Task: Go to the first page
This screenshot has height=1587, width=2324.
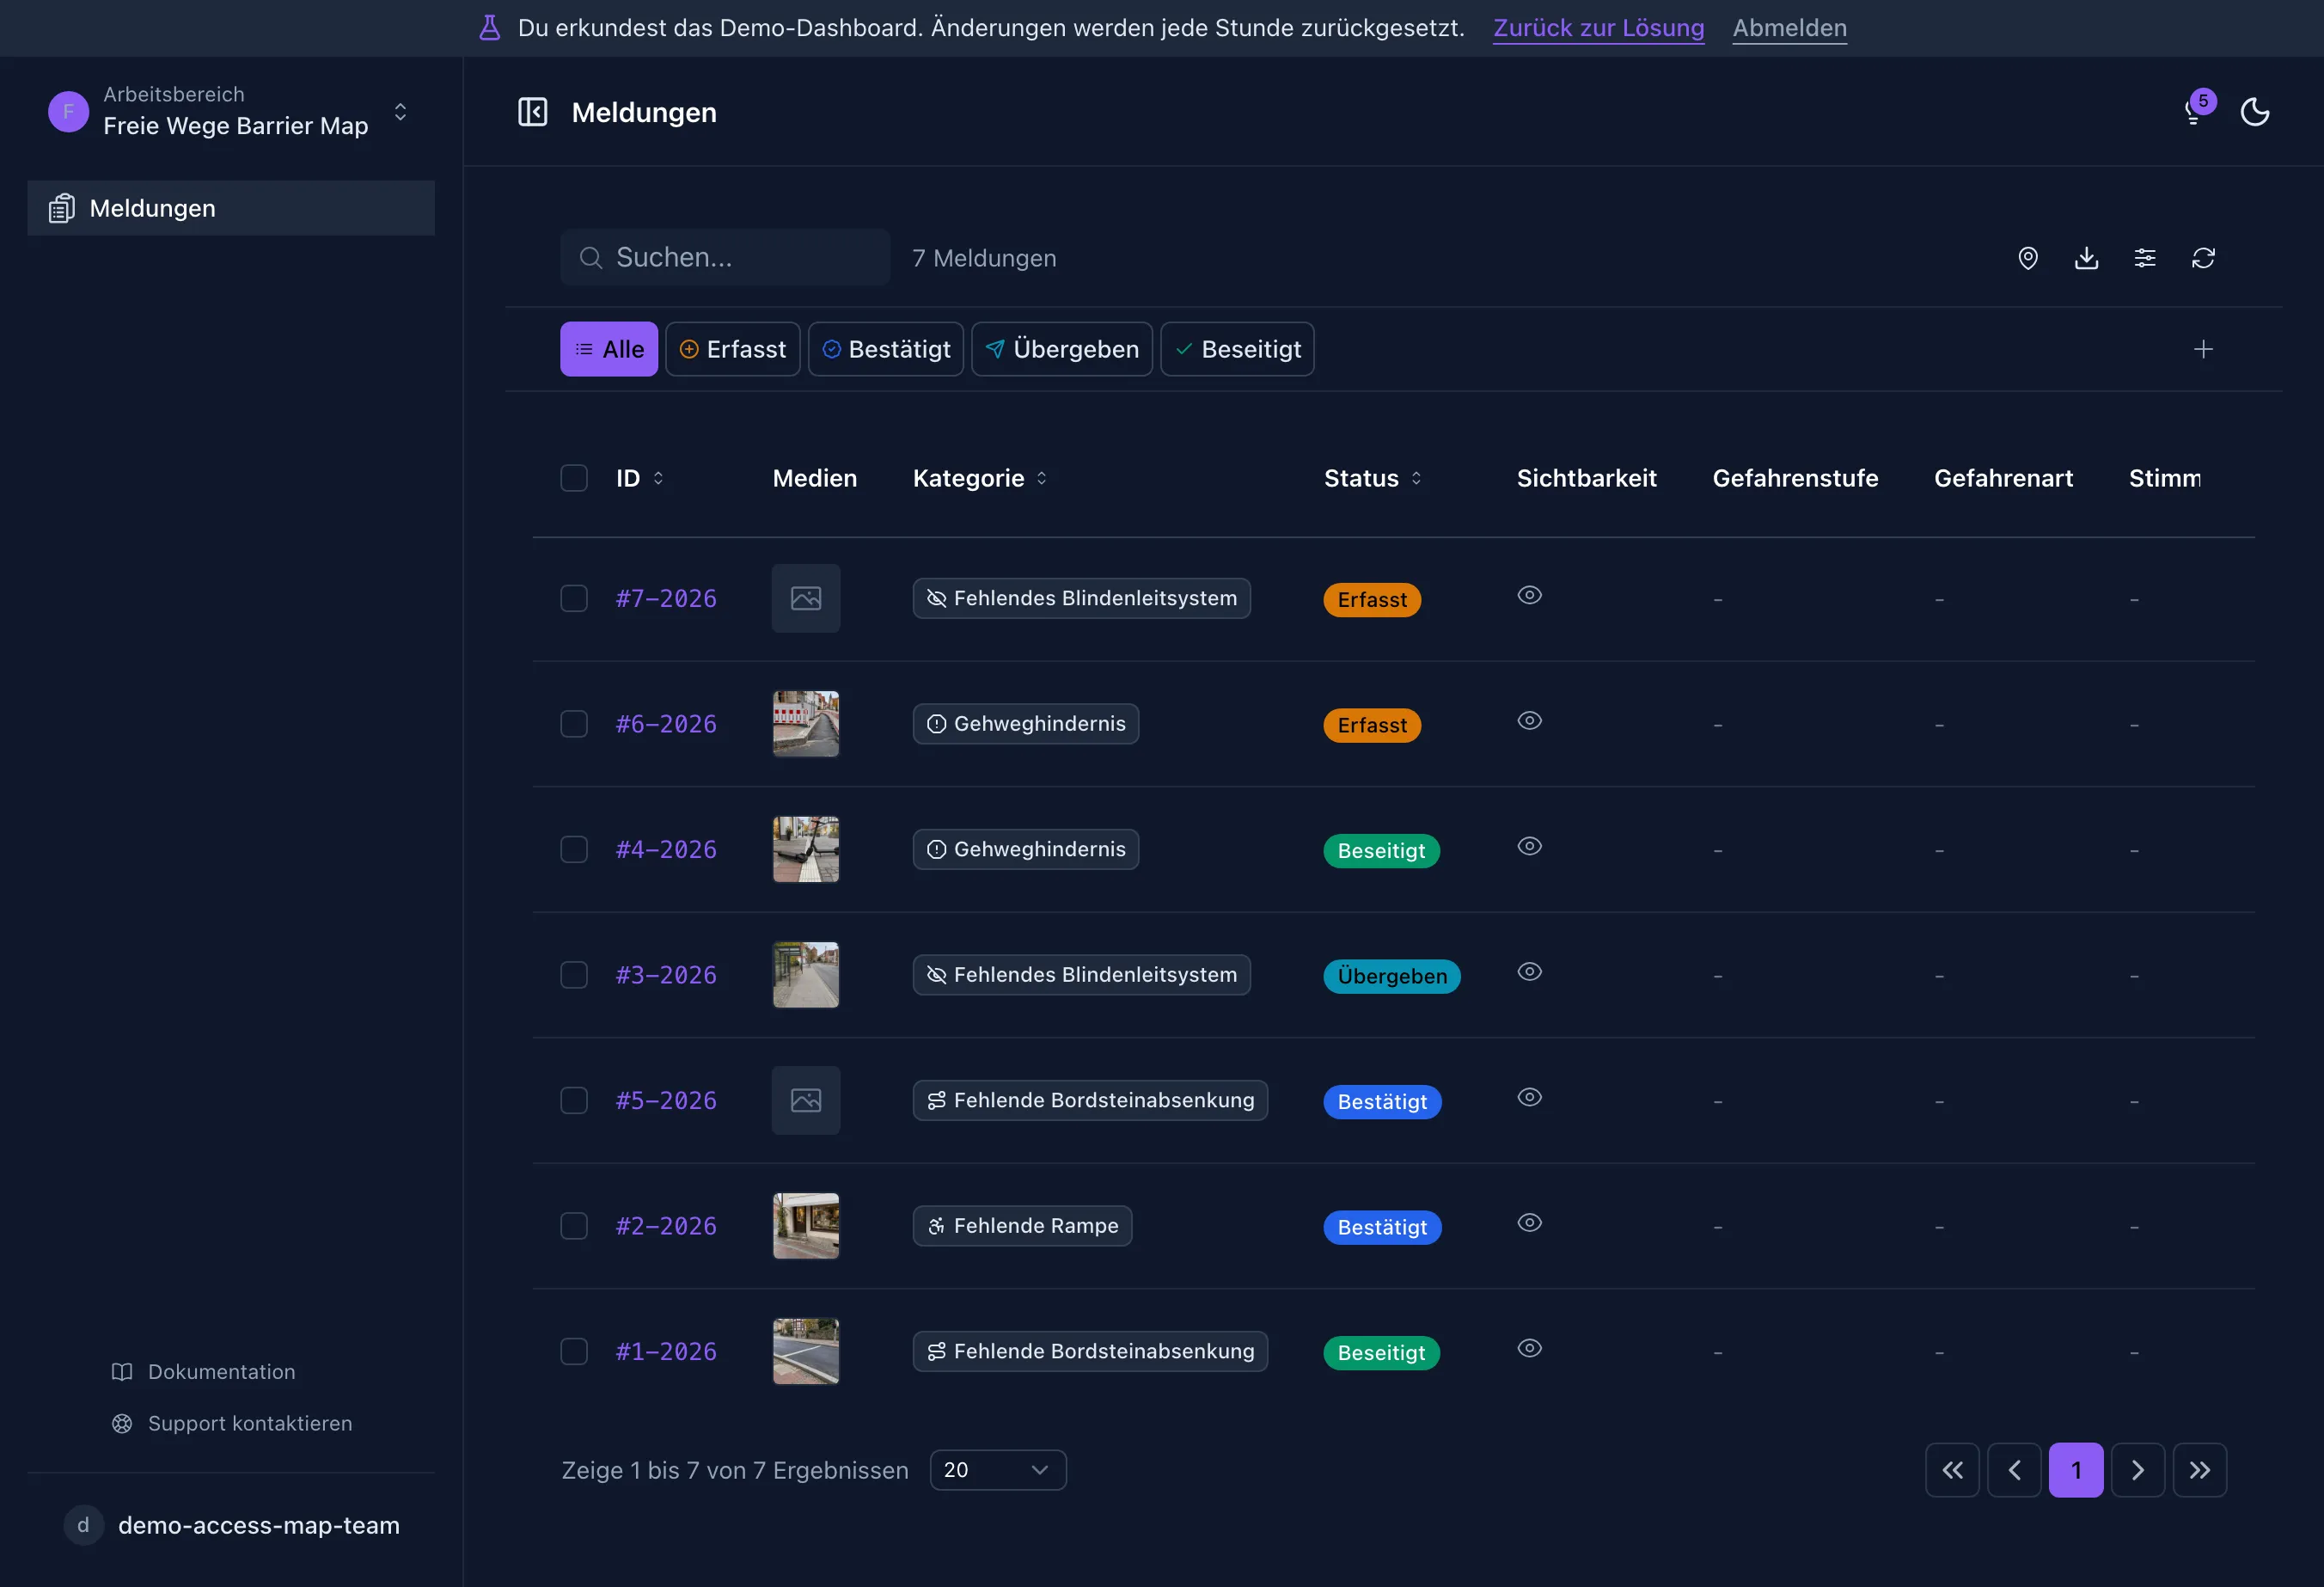Action: tap(1952, 1470)
